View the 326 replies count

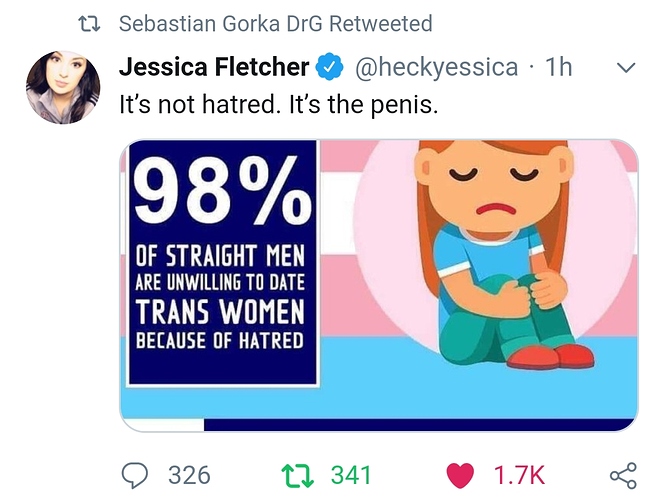pyautogui.click(x=189, y=475)
